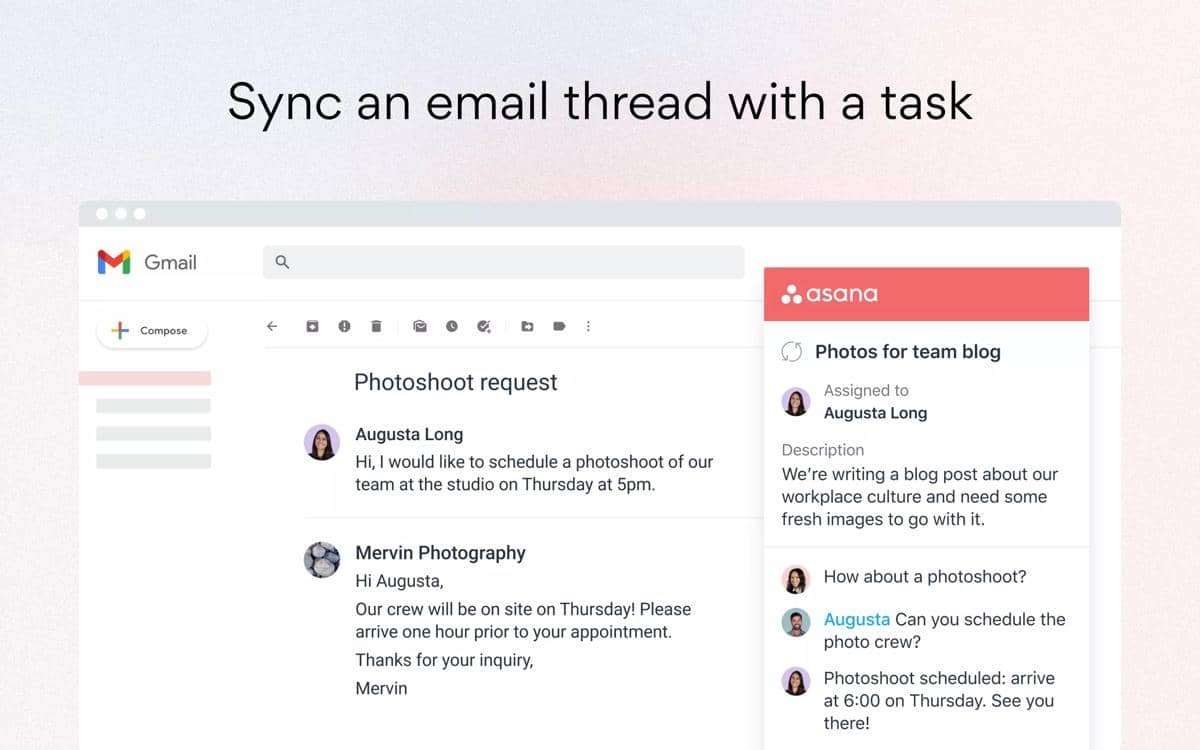The height and width of the screenshot is (750, 1200).
Task: Go back to the inbox
Action: click(x=271, y=326)
